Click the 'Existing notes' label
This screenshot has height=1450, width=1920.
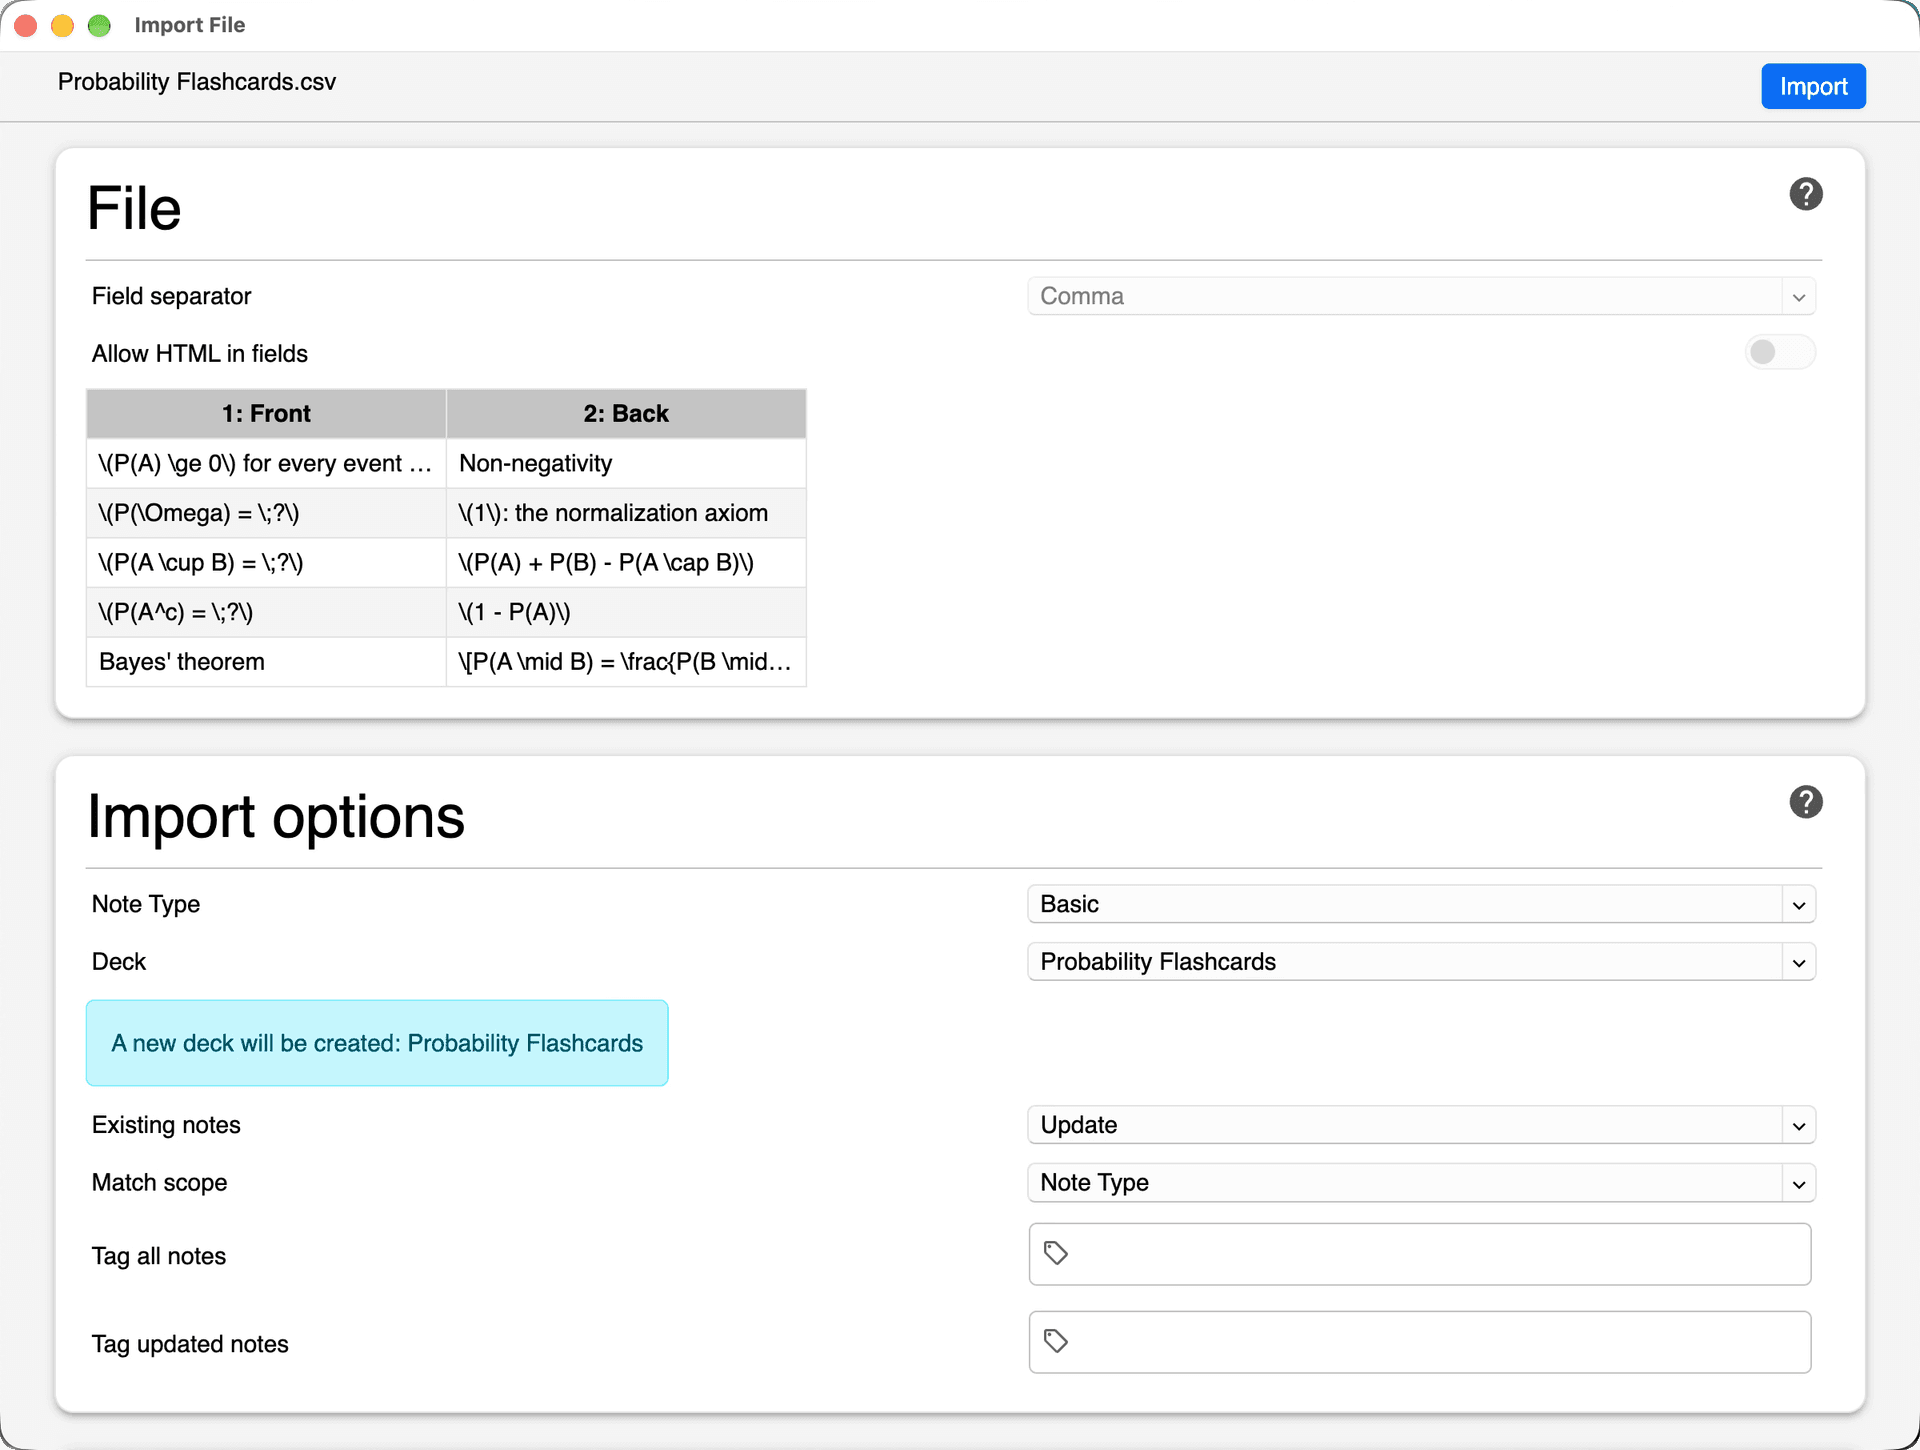click(x=166, y=1125)
